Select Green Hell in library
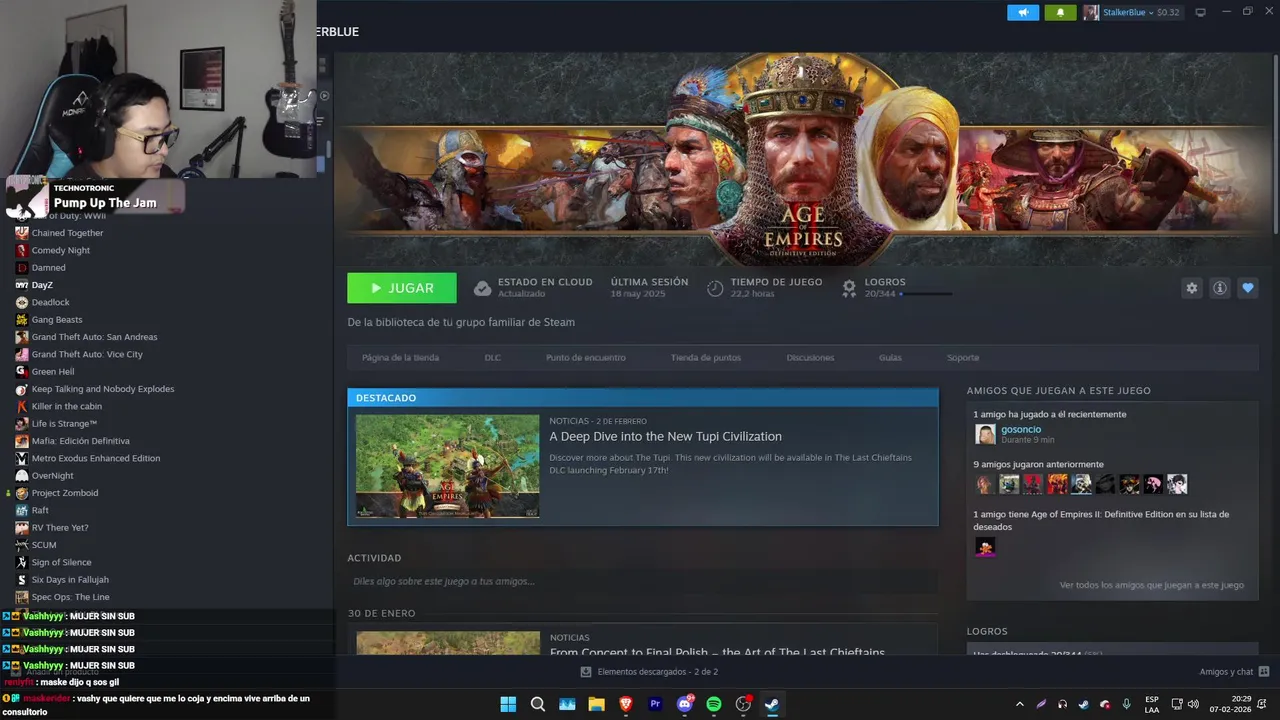 pos(53,372)
